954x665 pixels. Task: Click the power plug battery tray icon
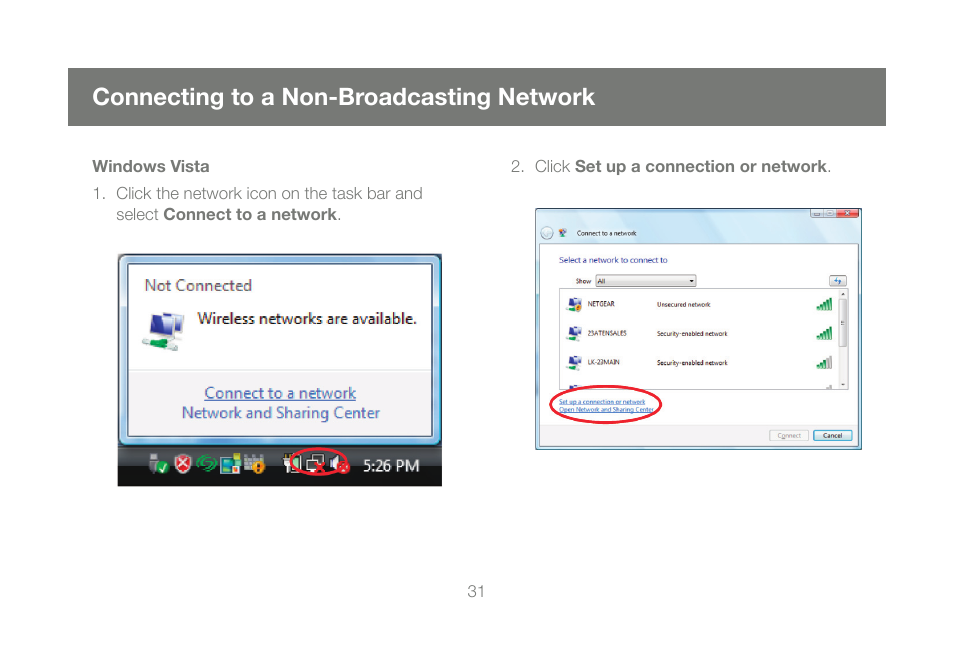(292, 464)
